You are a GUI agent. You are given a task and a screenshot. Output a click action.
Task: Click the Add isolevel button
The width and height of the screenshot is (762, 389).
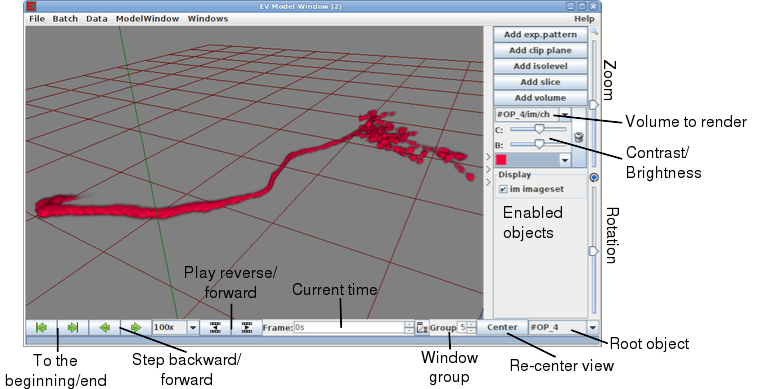coord(540,66)
